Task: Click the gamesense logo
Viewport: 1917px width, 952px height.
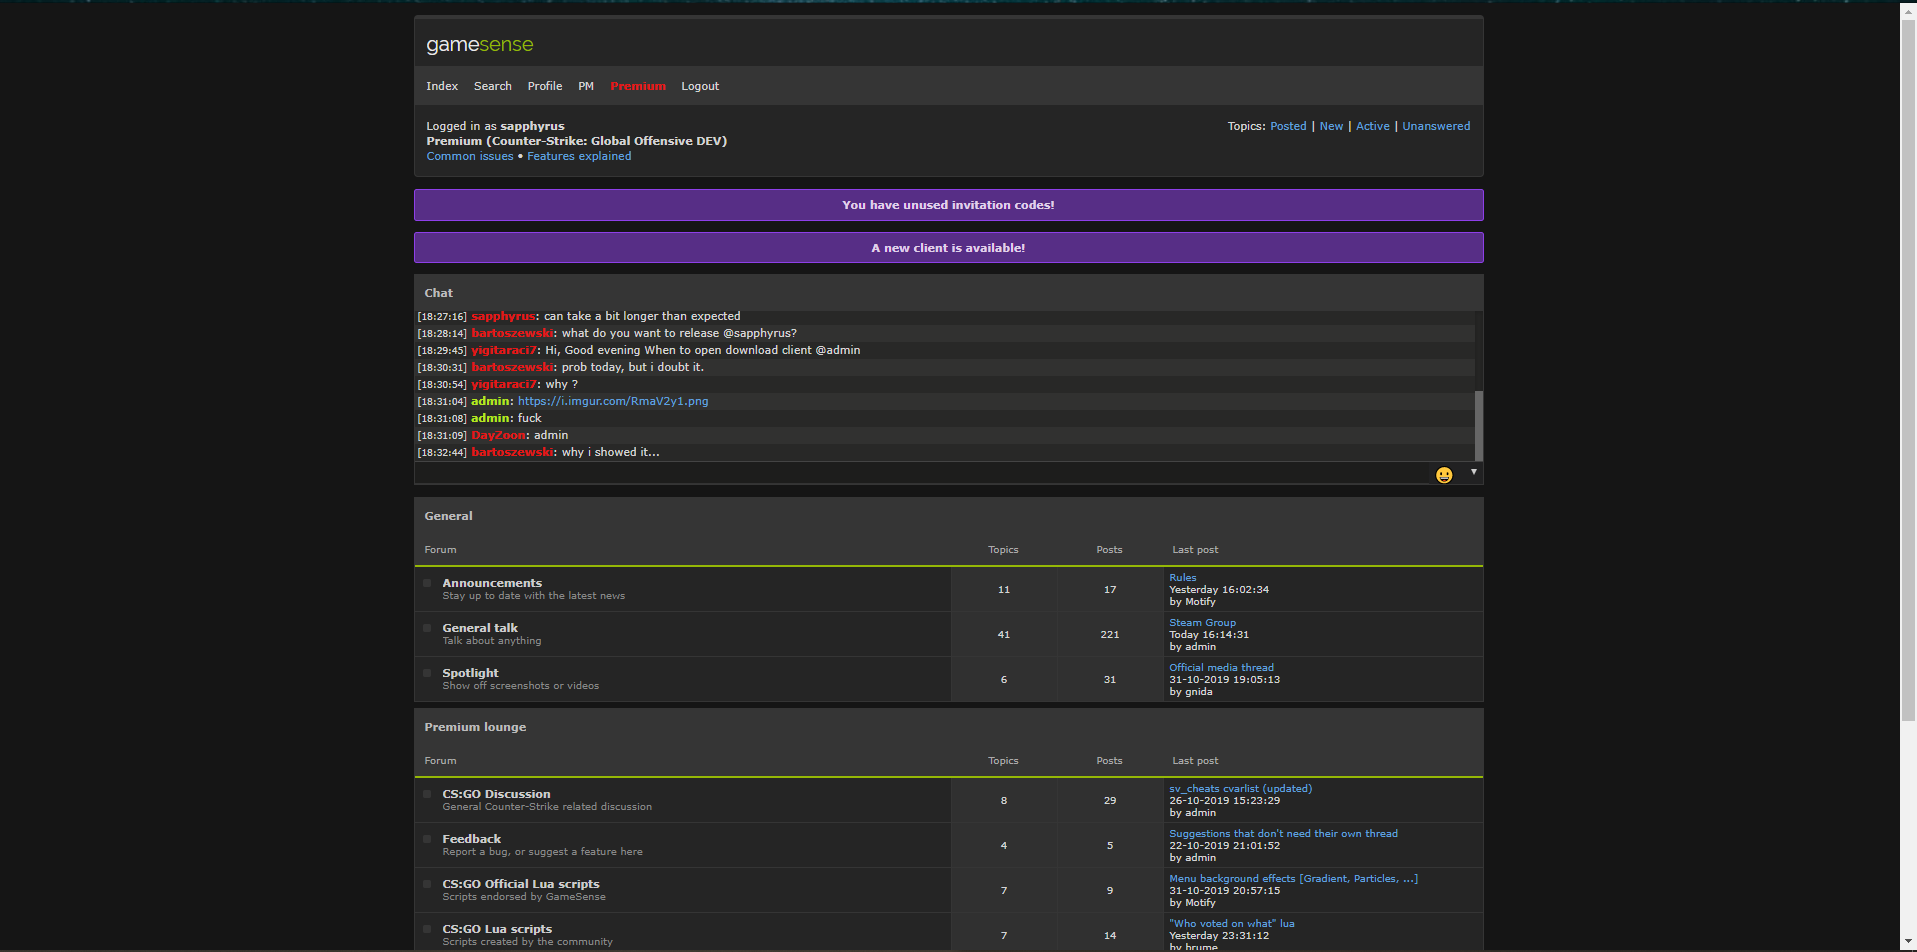Action: coord(479,44)
